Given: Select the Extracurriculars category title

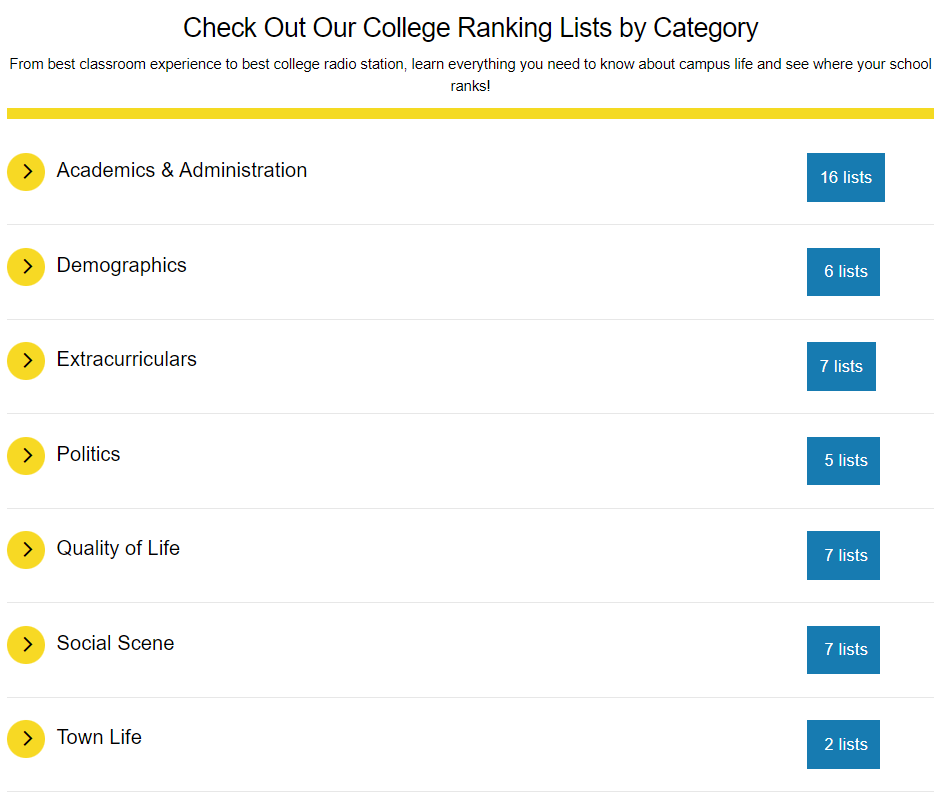Looking at the screenshot, I should (x=126, y=359).
